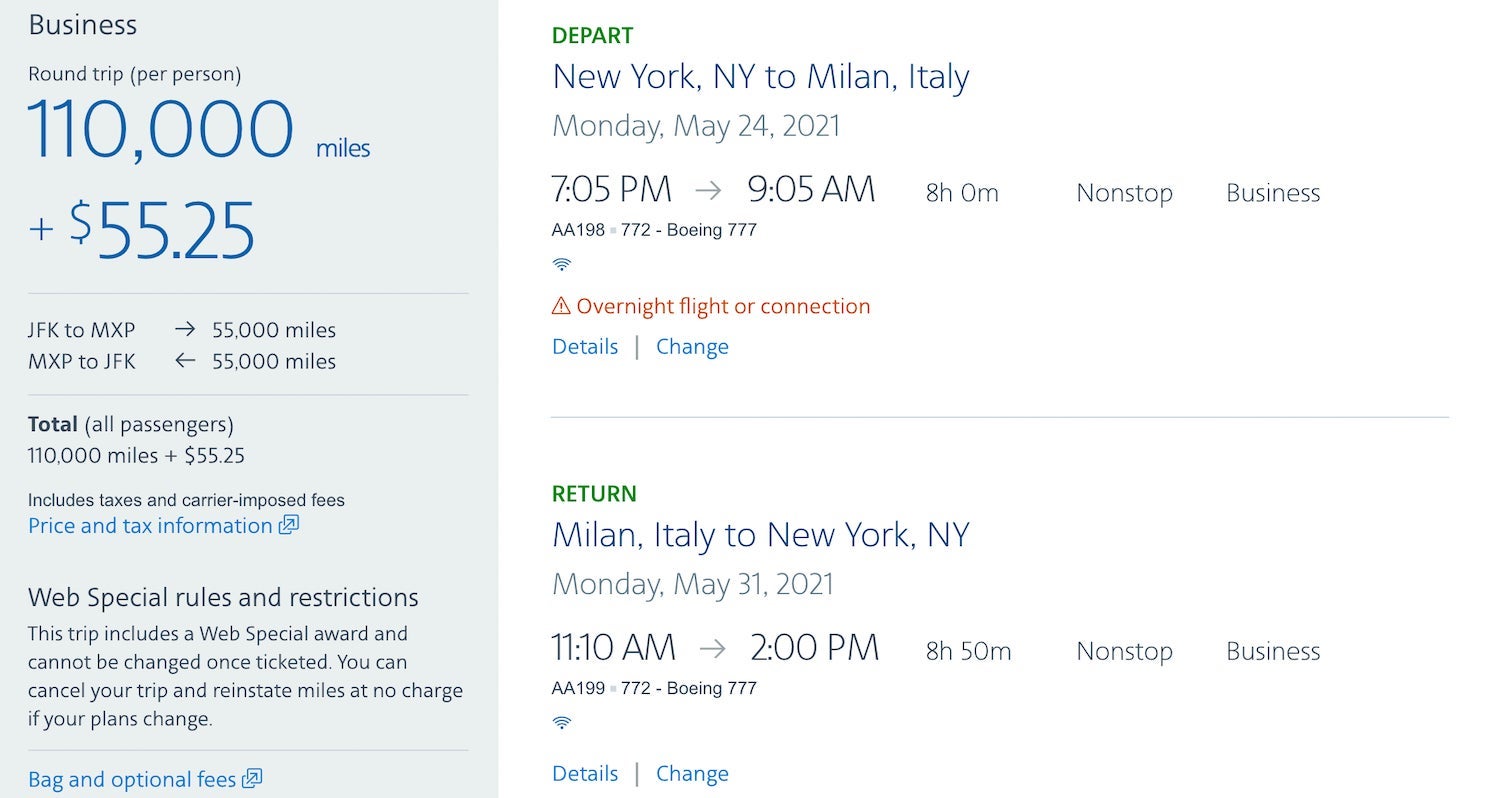Click the DEPART section label
The image size is (1500, 798).
[592, 34]
